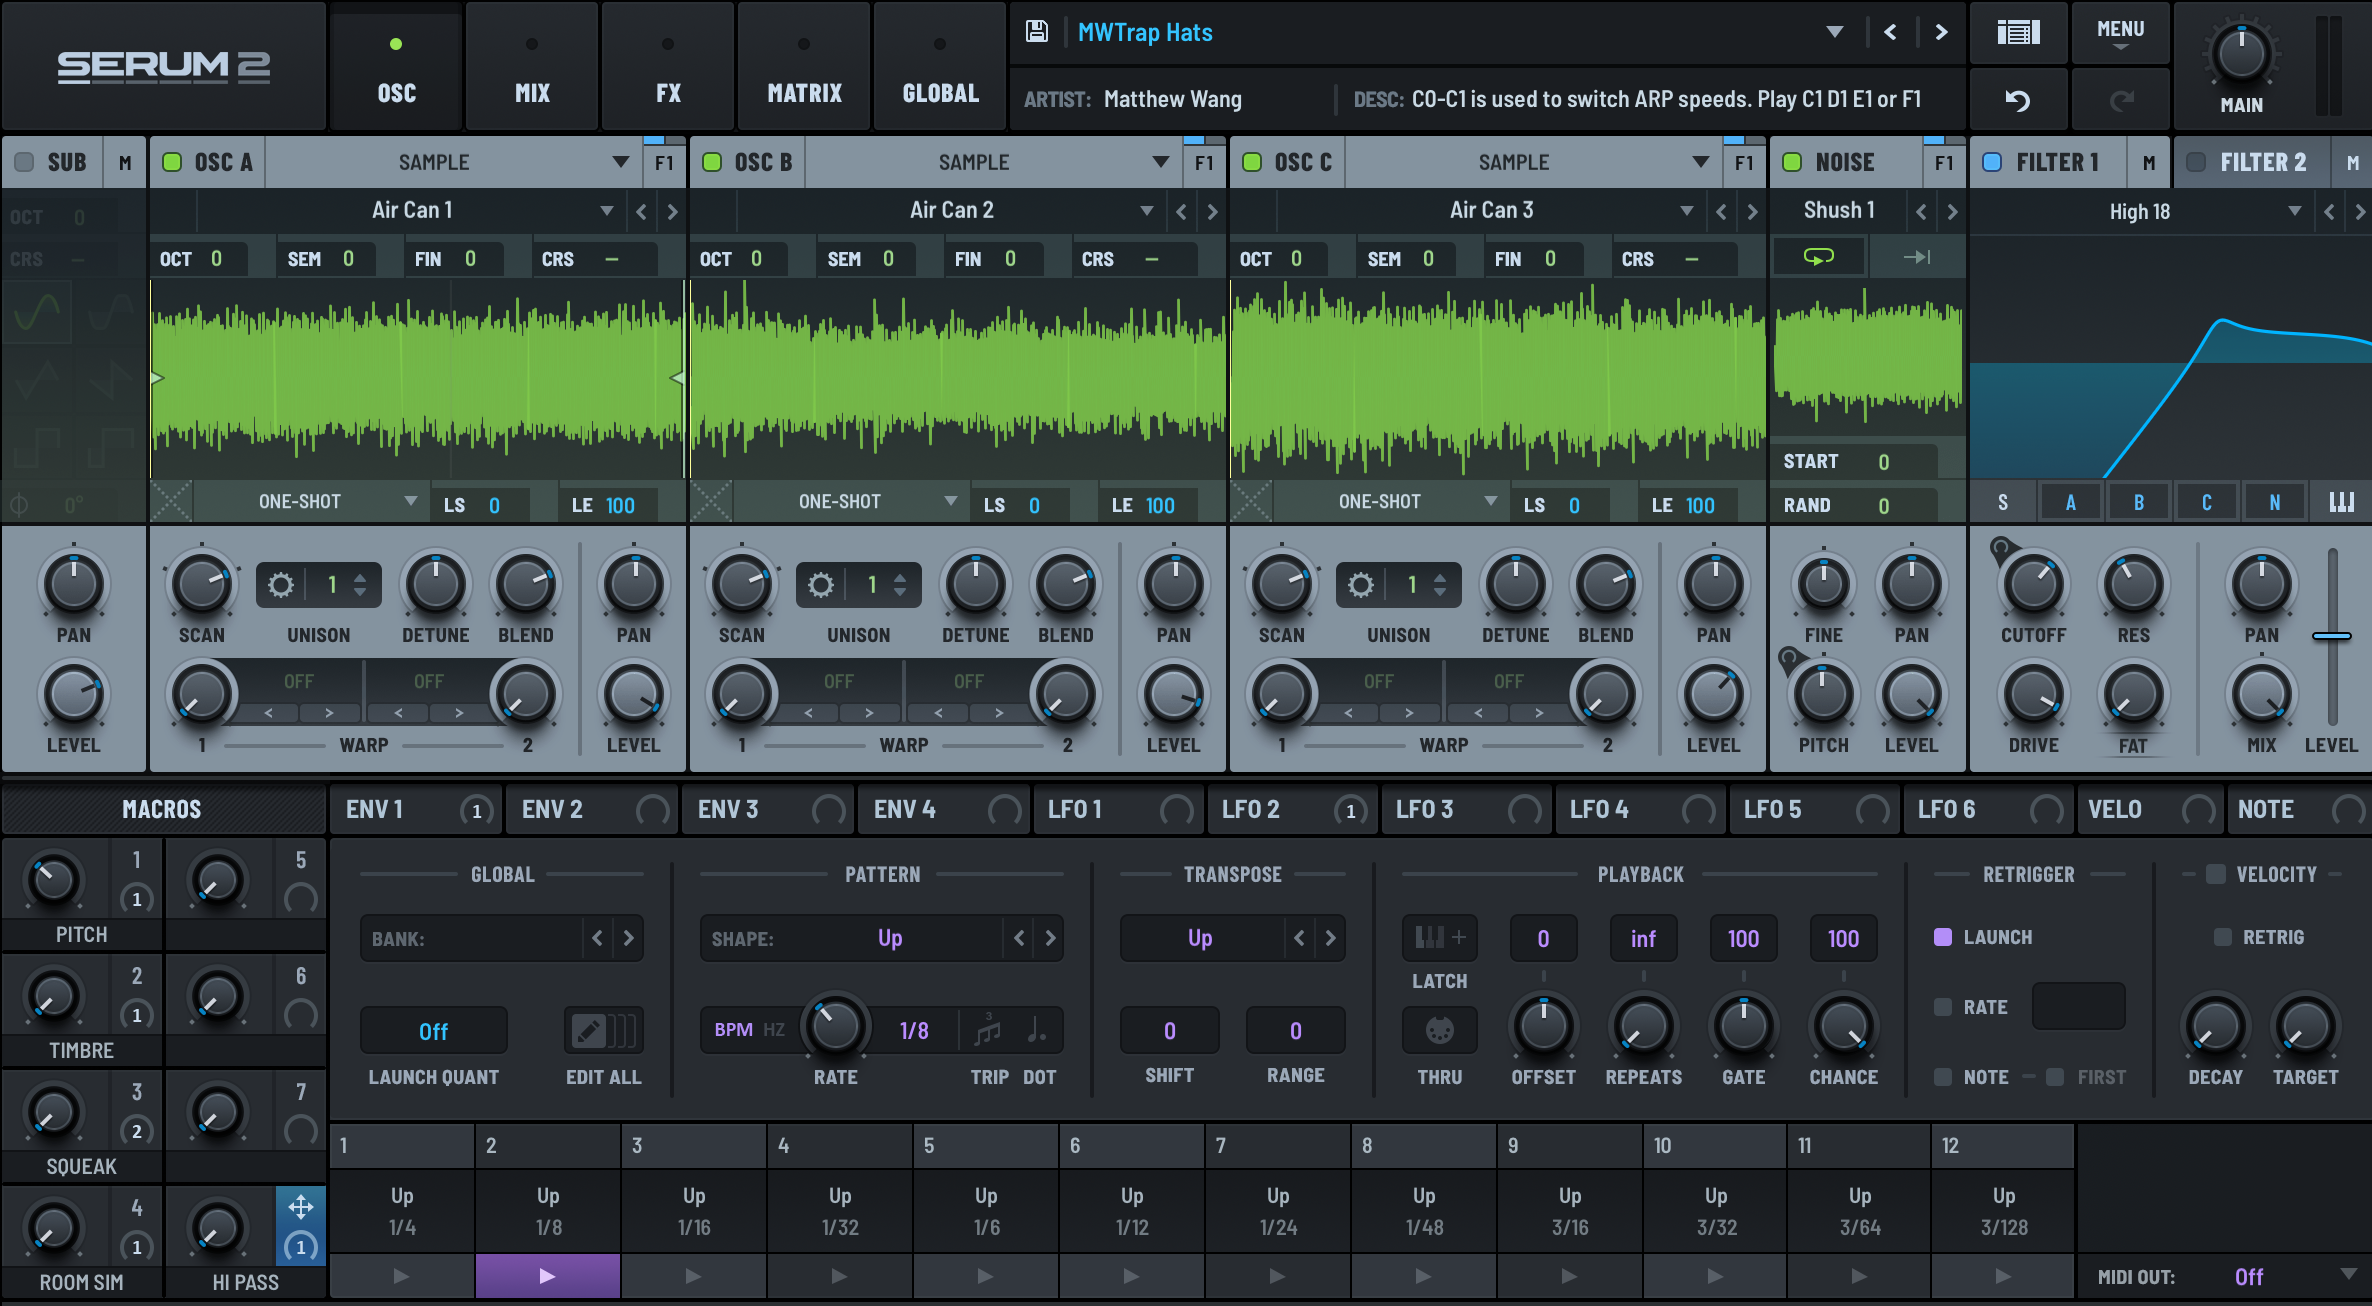Expand the preset name dropdown arrow
The width and height of the screenshot is (2372, 1306).
[1834, 32]
